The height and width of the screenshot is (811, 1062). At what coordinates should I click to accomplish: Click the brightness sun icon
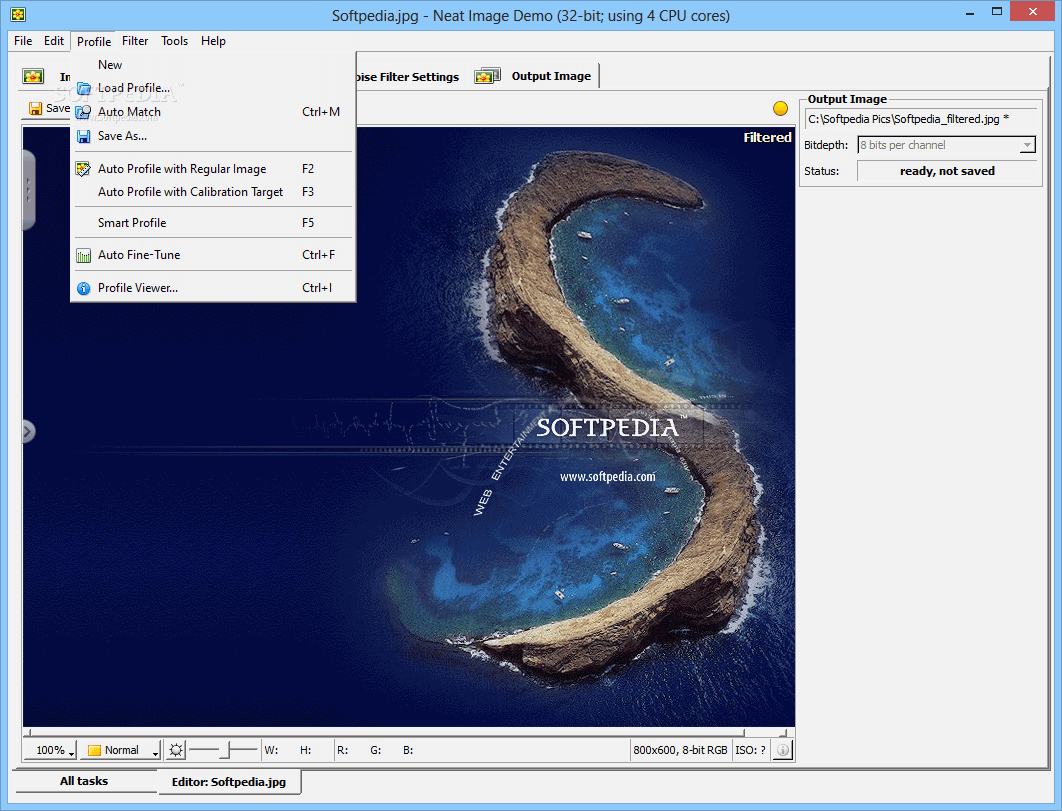(x=175, y=750)
